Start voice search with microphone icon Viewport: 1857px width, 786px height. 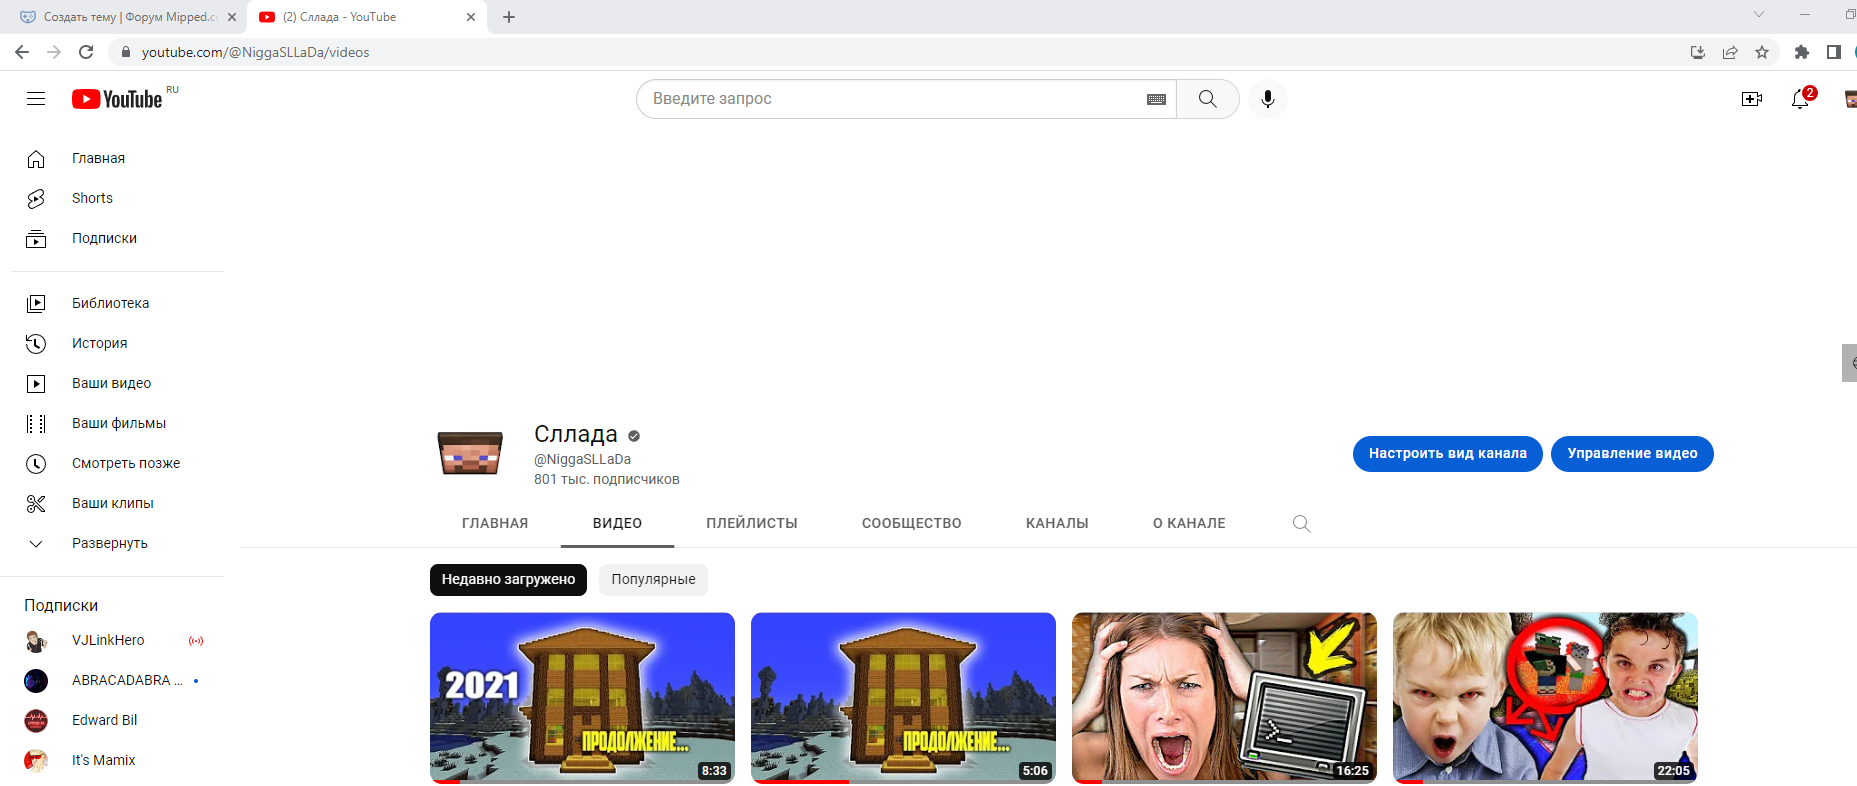tap(1267, 99)
